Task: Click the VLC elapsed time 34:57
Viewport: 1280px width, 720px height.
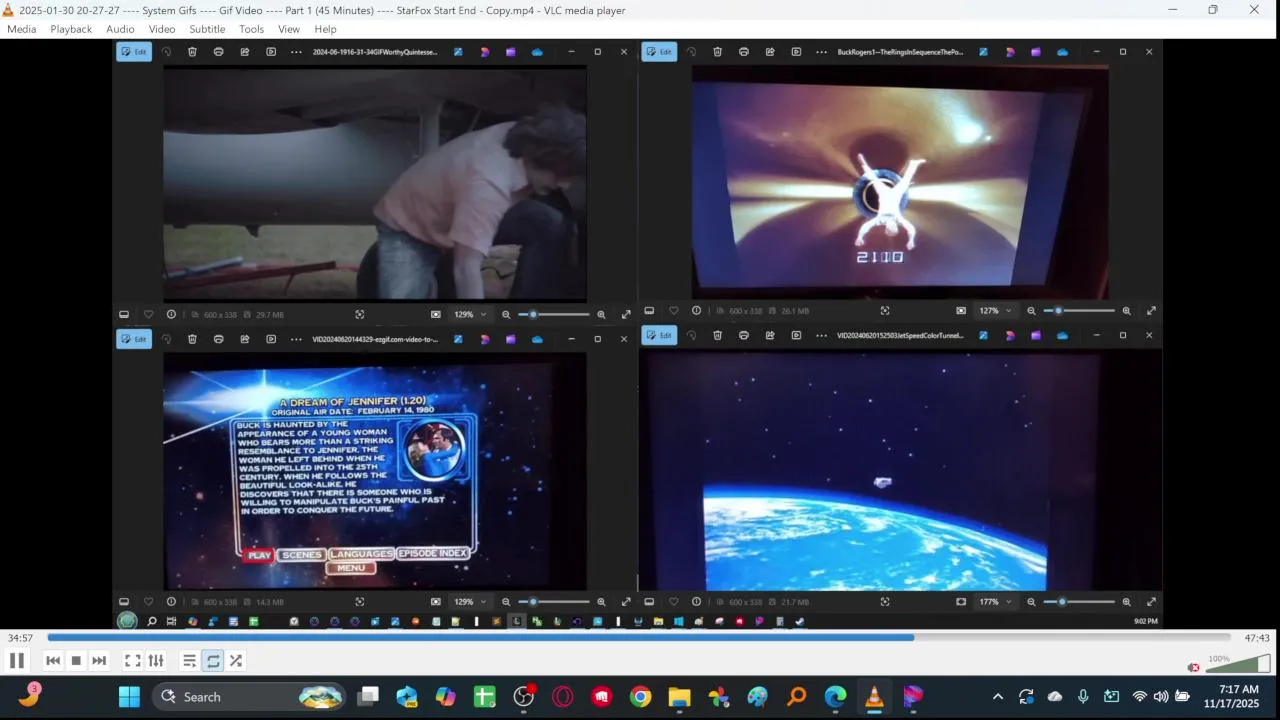Action: [x=20, y=638]
